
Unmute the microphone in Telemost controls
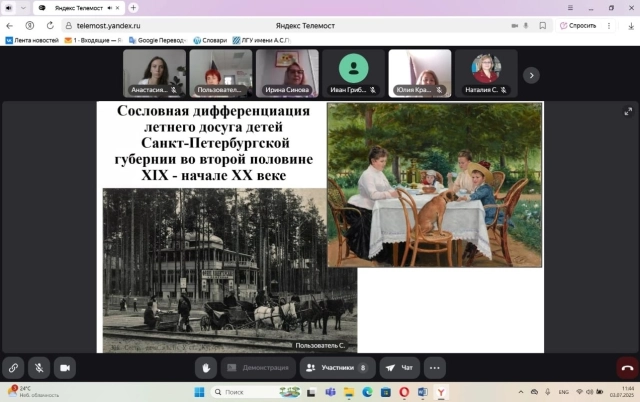[39, 368]
